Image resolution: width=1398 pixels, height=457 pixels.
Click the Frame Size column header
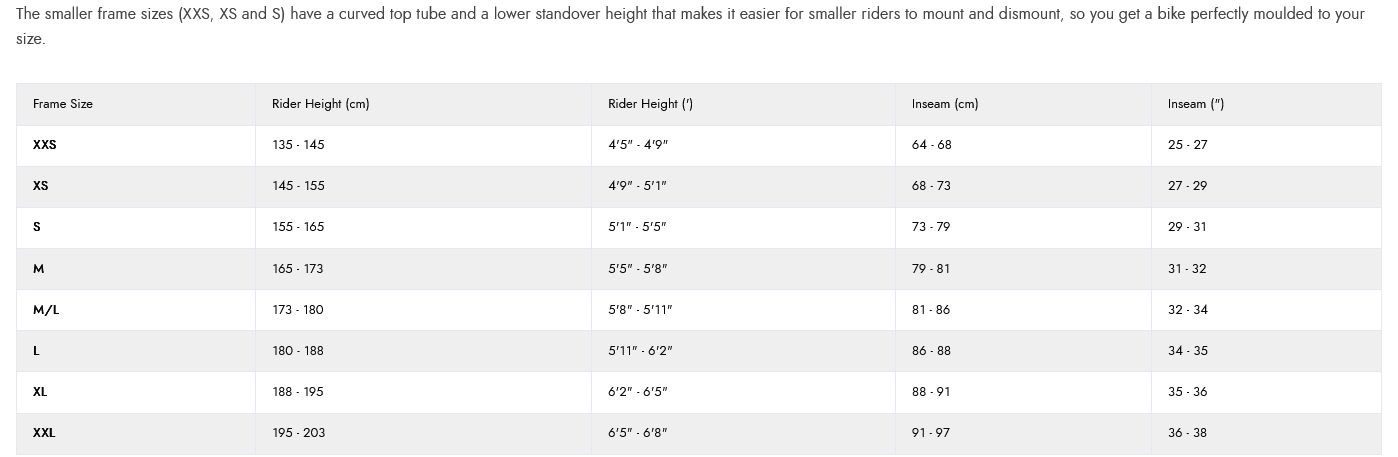click(x=63, y=104)
